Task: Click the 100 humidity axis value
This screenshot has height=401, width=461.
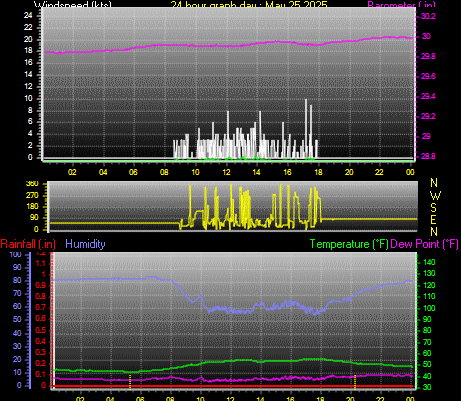Action: [15, 255]
